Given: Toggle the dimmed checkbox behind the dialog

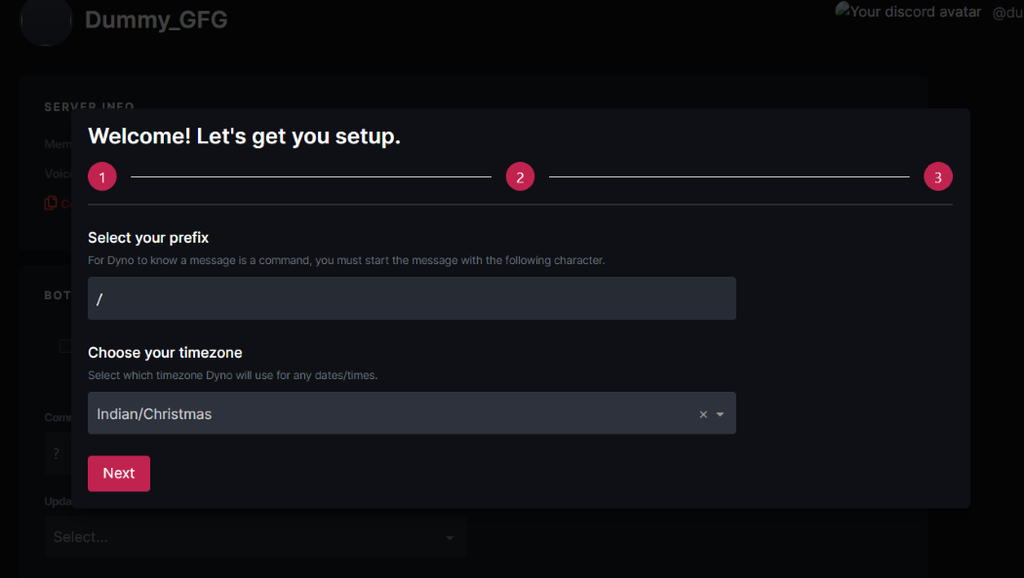Looking at the screenshot, I should pos(64,346).
